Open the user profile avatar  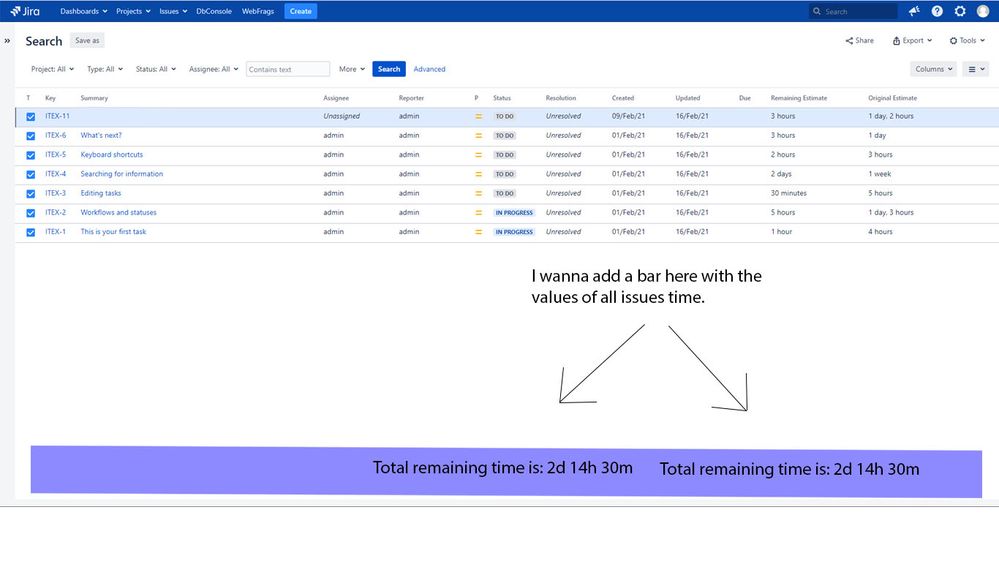coord(982,11)
